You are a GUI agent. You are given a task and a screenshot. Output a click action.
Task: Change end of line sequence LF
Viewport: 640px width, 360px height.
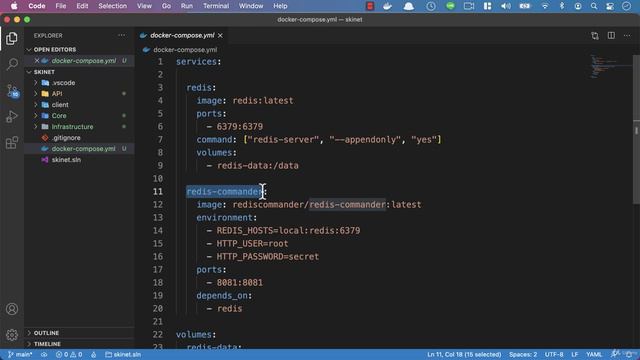click(x=575, y=354)
